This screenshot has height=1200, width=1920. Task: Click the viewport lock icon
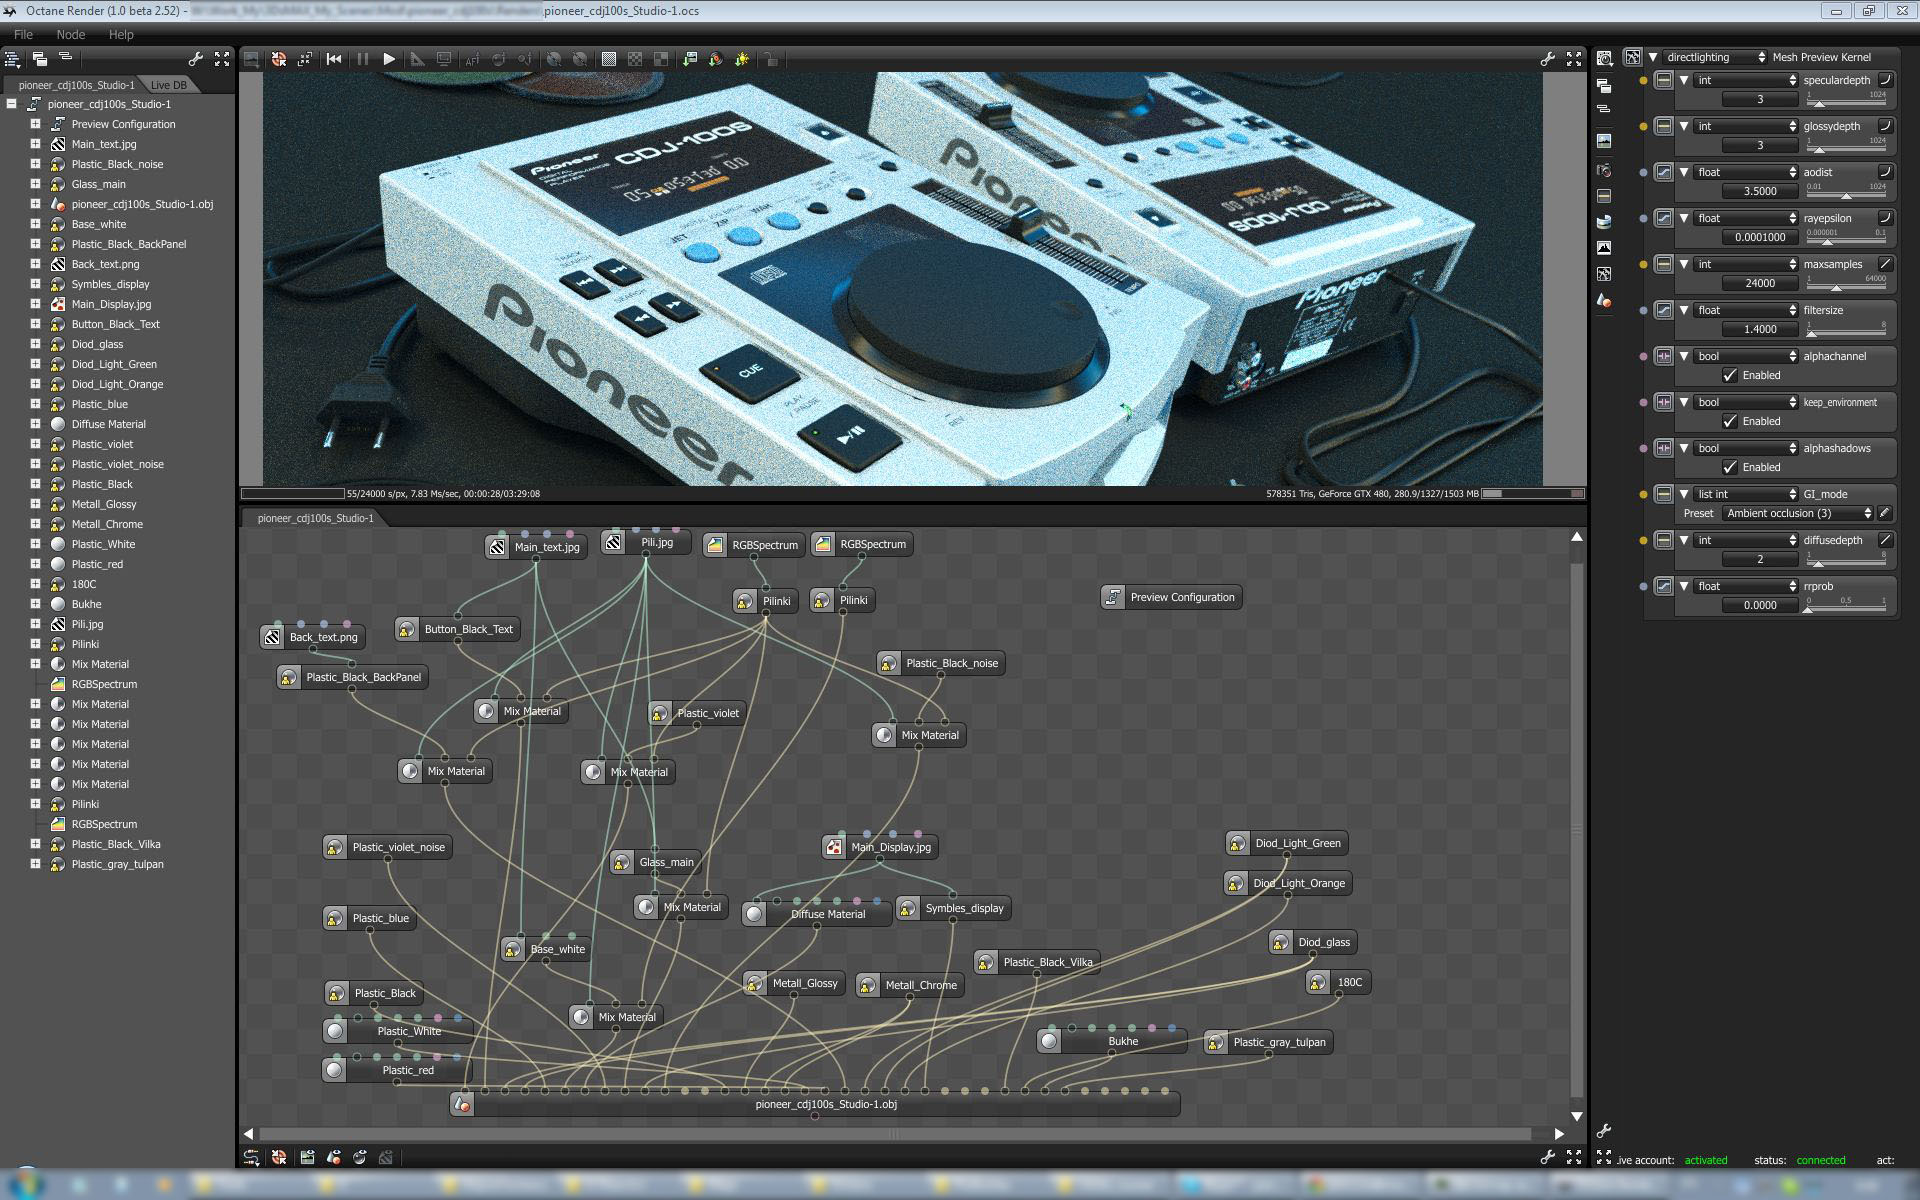tap(770, 59)
